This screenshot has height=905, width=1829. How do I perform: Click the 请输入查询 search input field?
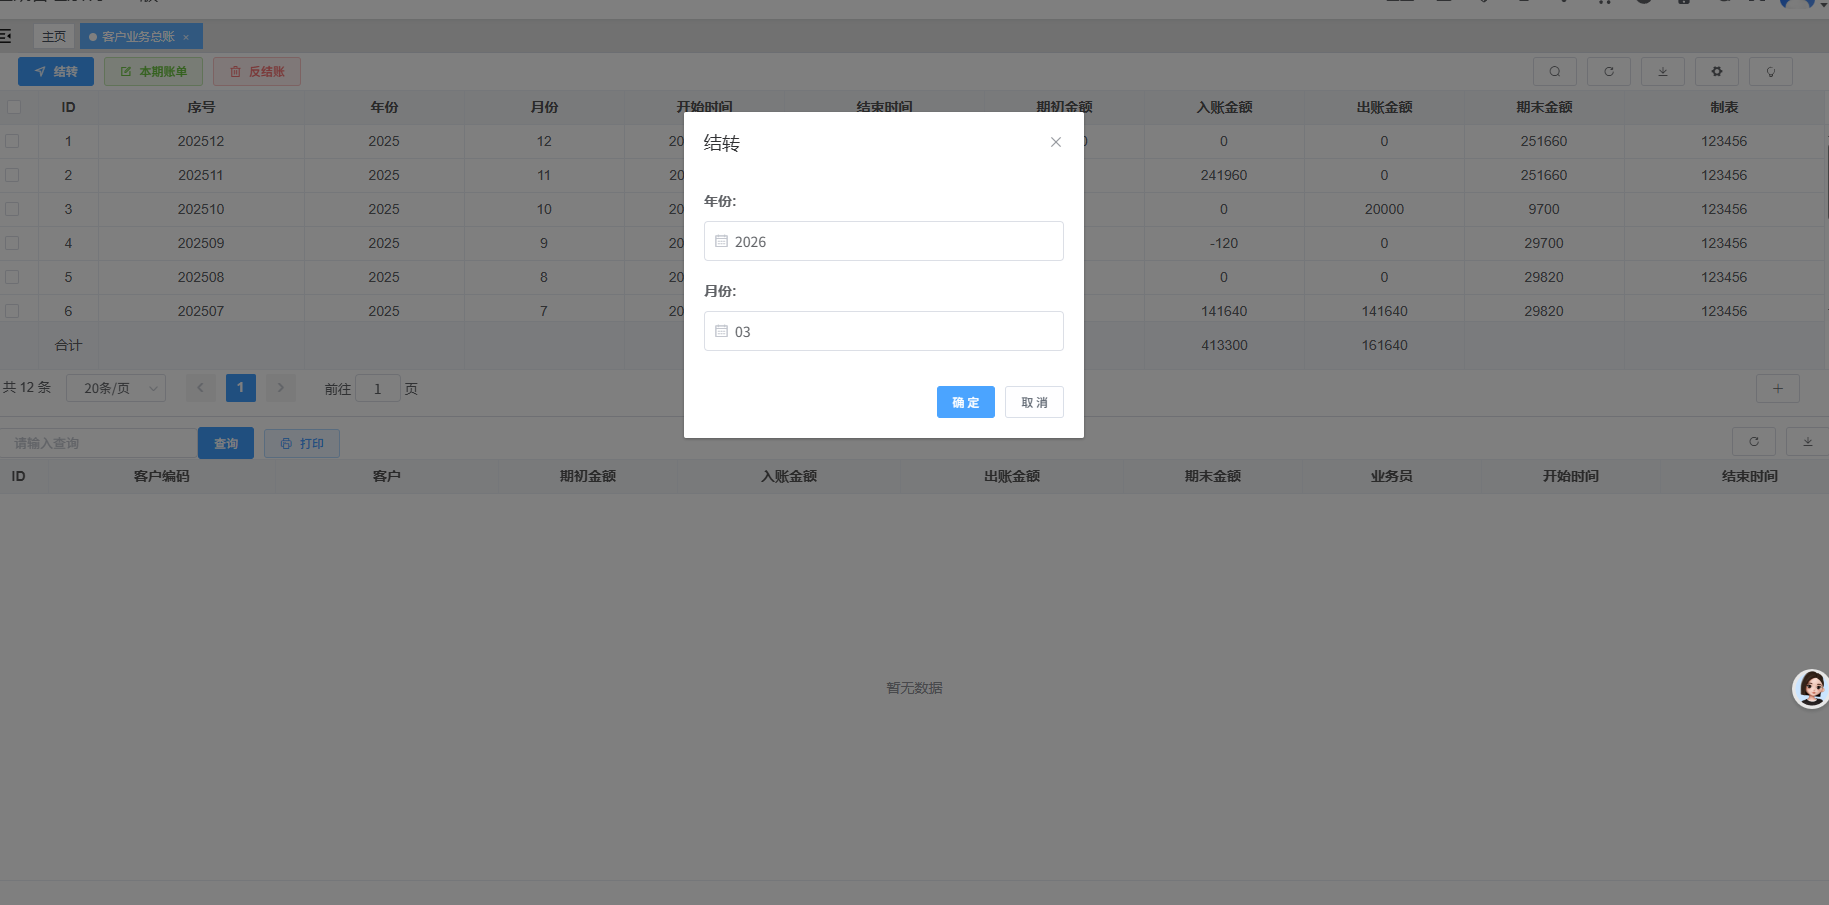100,443
